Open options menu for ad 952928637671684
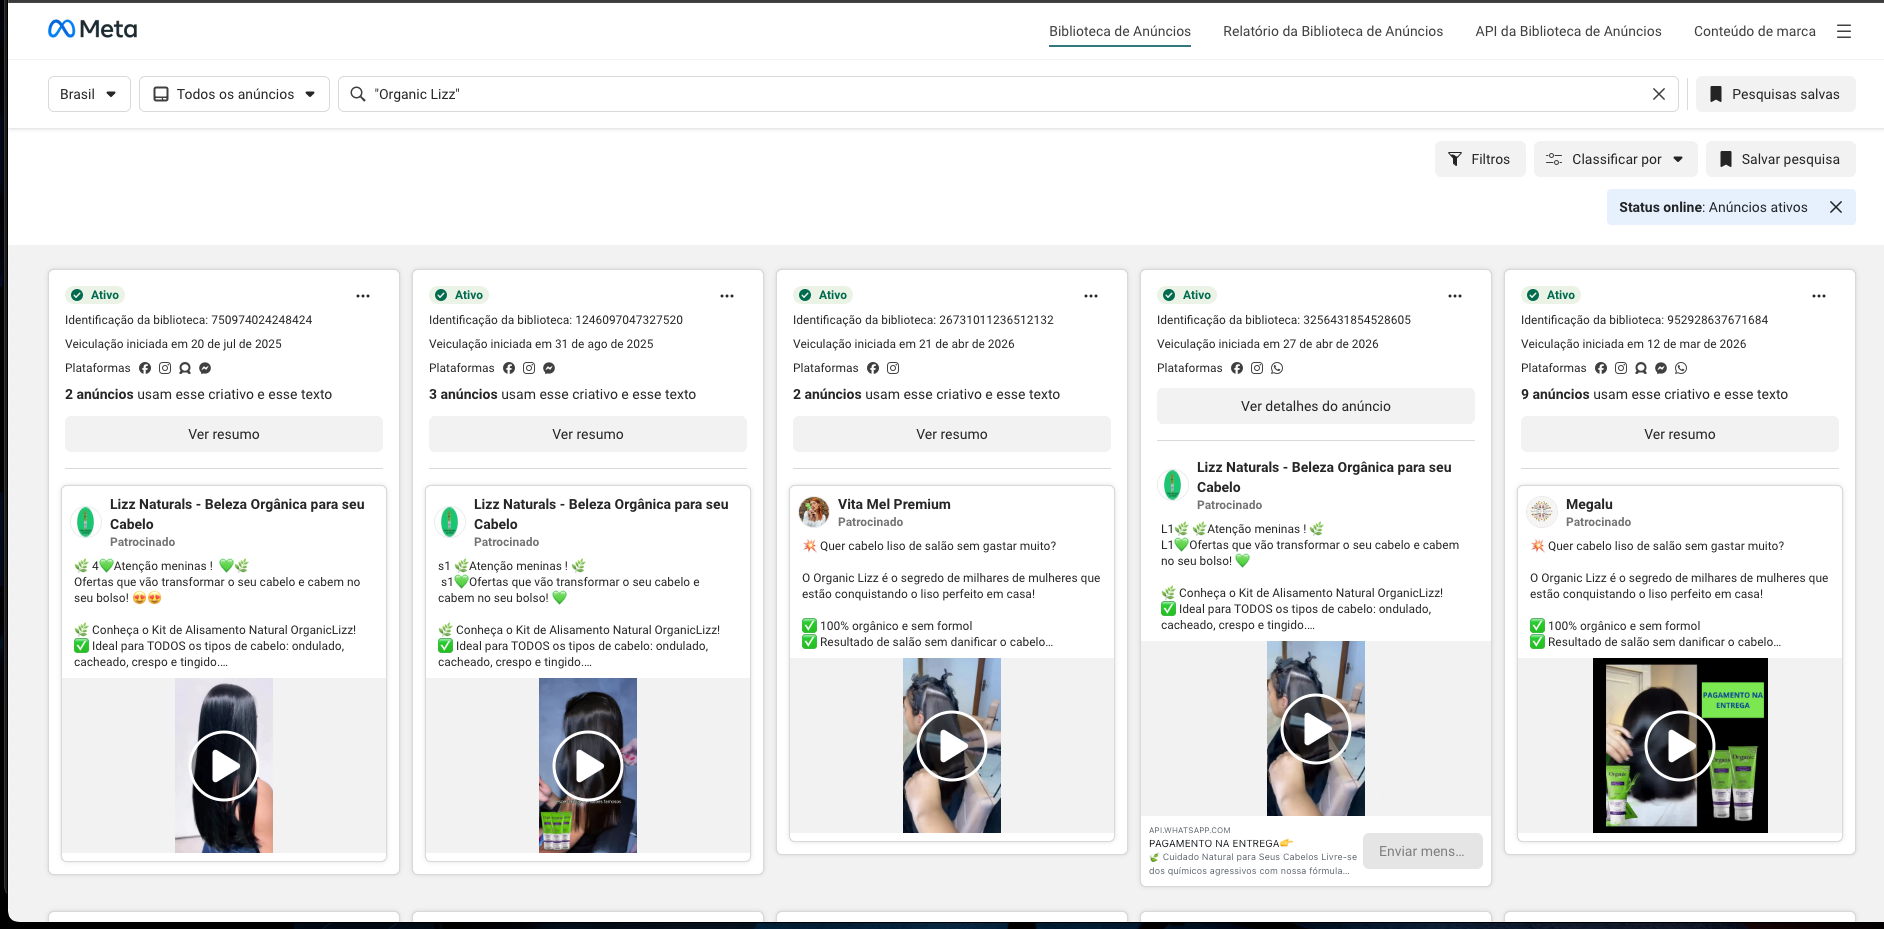1884x929 pixels. point(1819,296)
